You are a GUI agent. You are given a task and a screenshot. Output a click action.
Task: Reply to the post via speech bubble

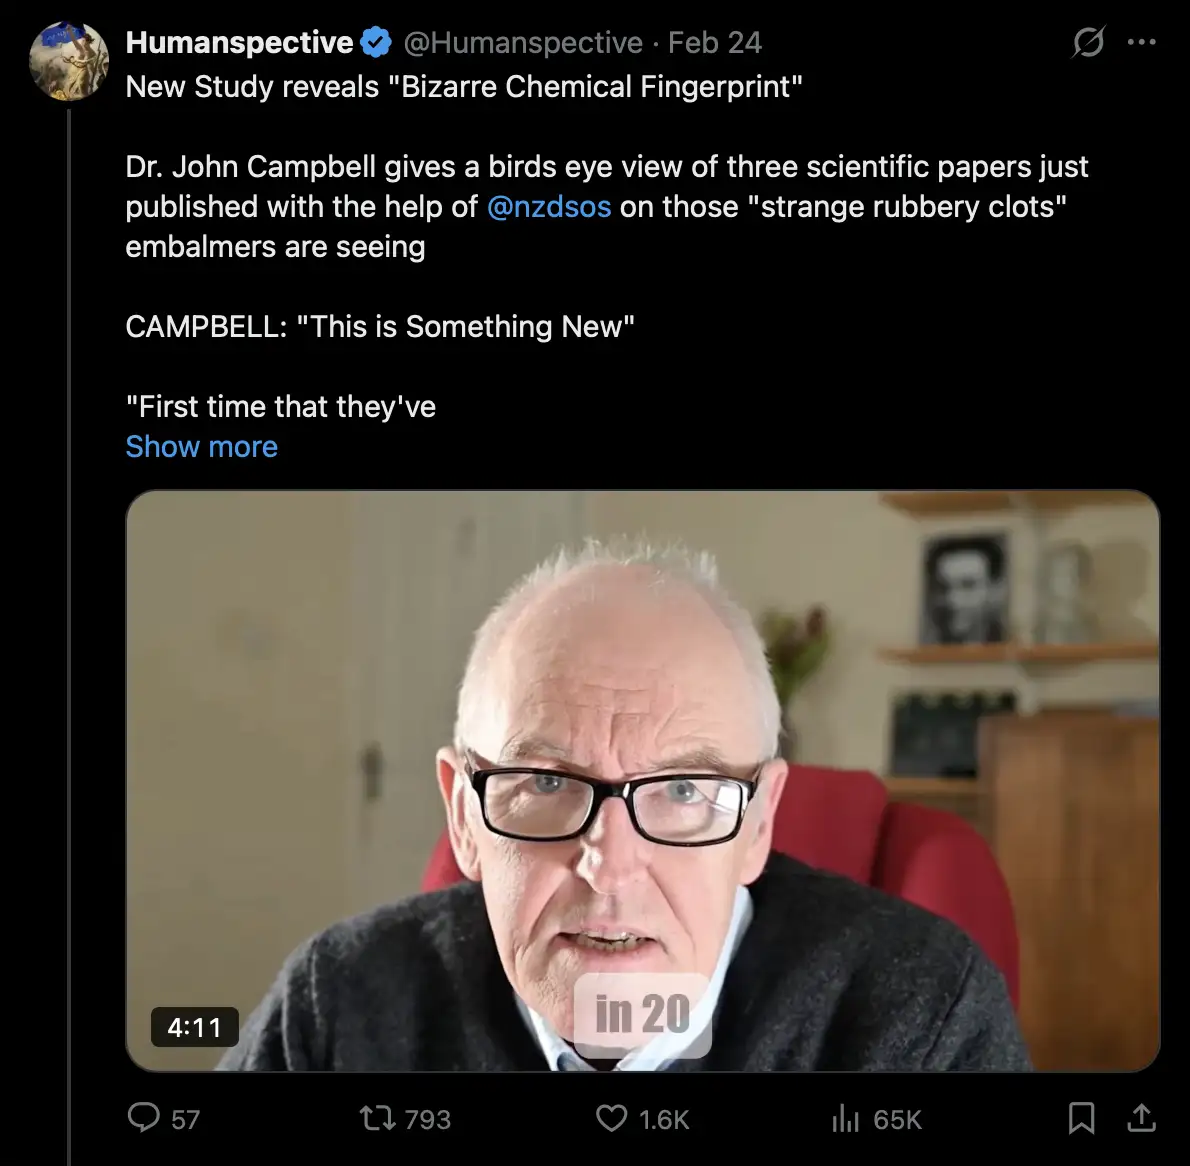click(144, 1117)
